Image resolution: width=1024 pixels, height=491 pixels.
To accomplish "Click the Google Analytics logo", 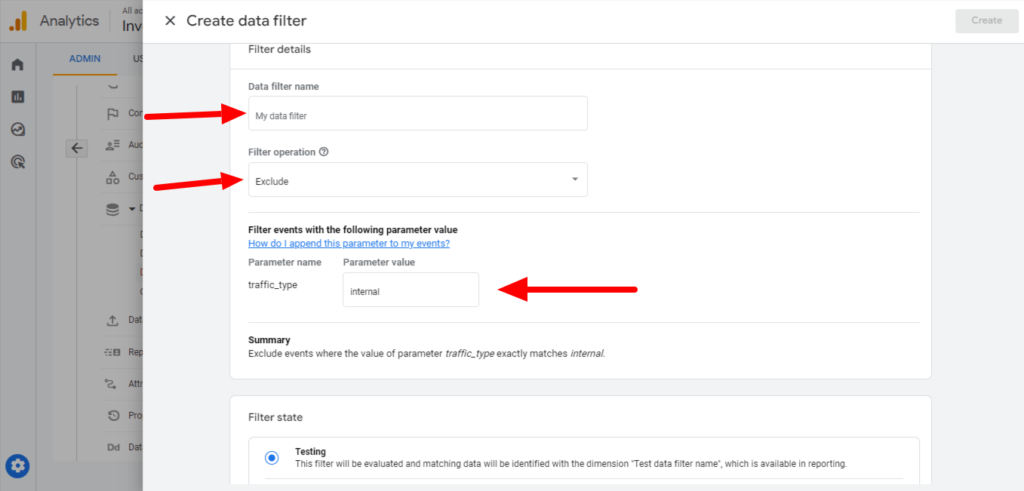I will [18, 21].
